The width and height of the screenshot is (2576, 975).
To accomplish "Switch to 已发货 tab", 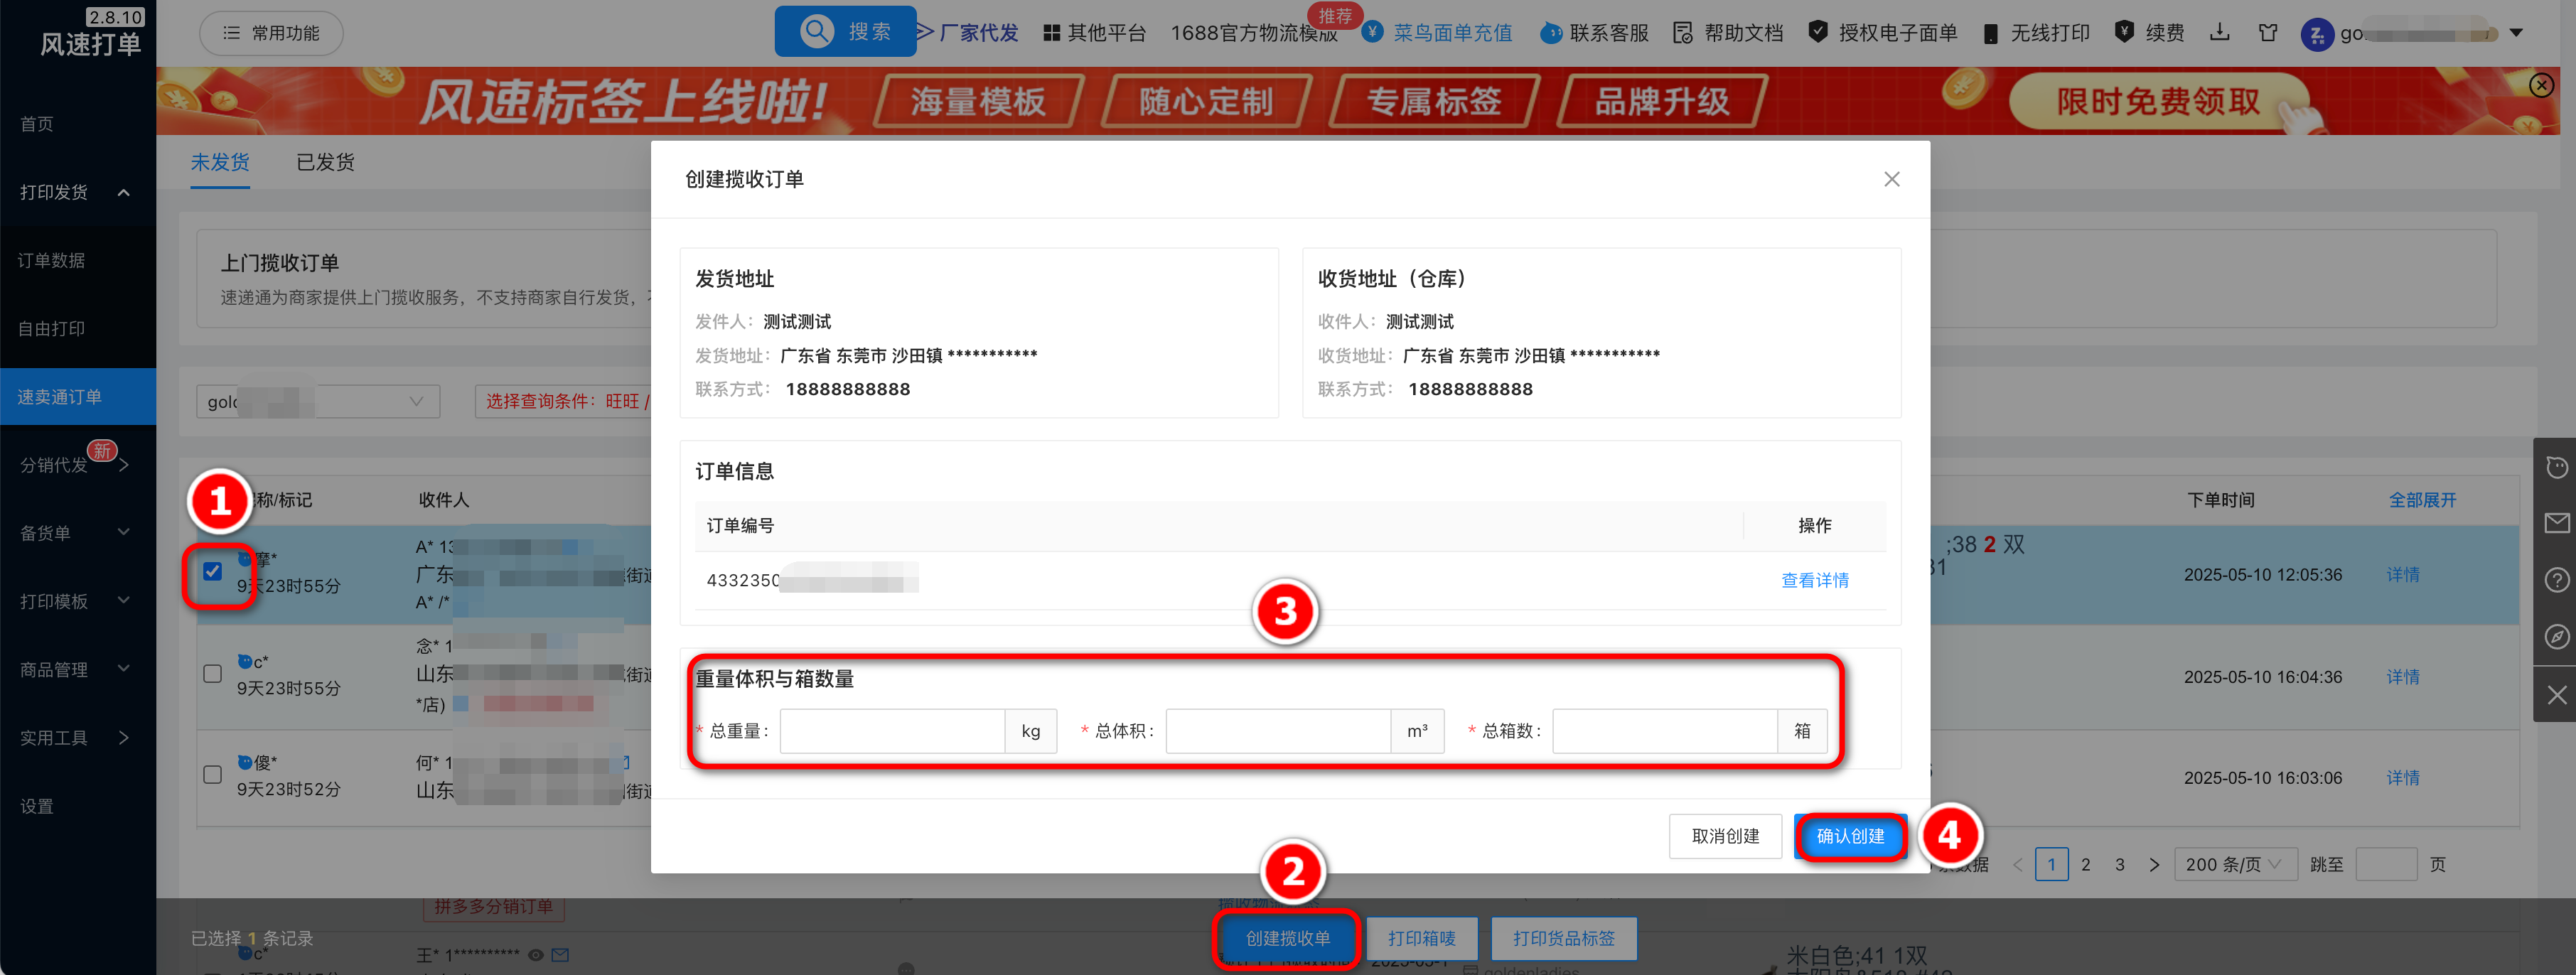I will pyautogui.click(x=325, y=162).
